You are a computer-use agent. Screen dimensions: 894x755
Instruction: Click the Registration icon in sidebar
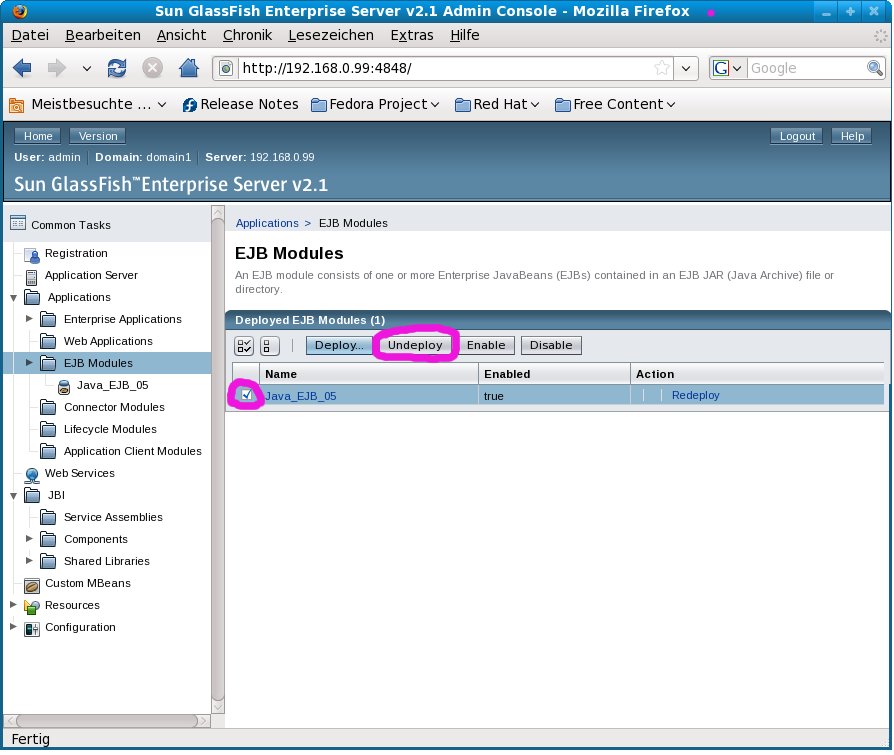31,254
